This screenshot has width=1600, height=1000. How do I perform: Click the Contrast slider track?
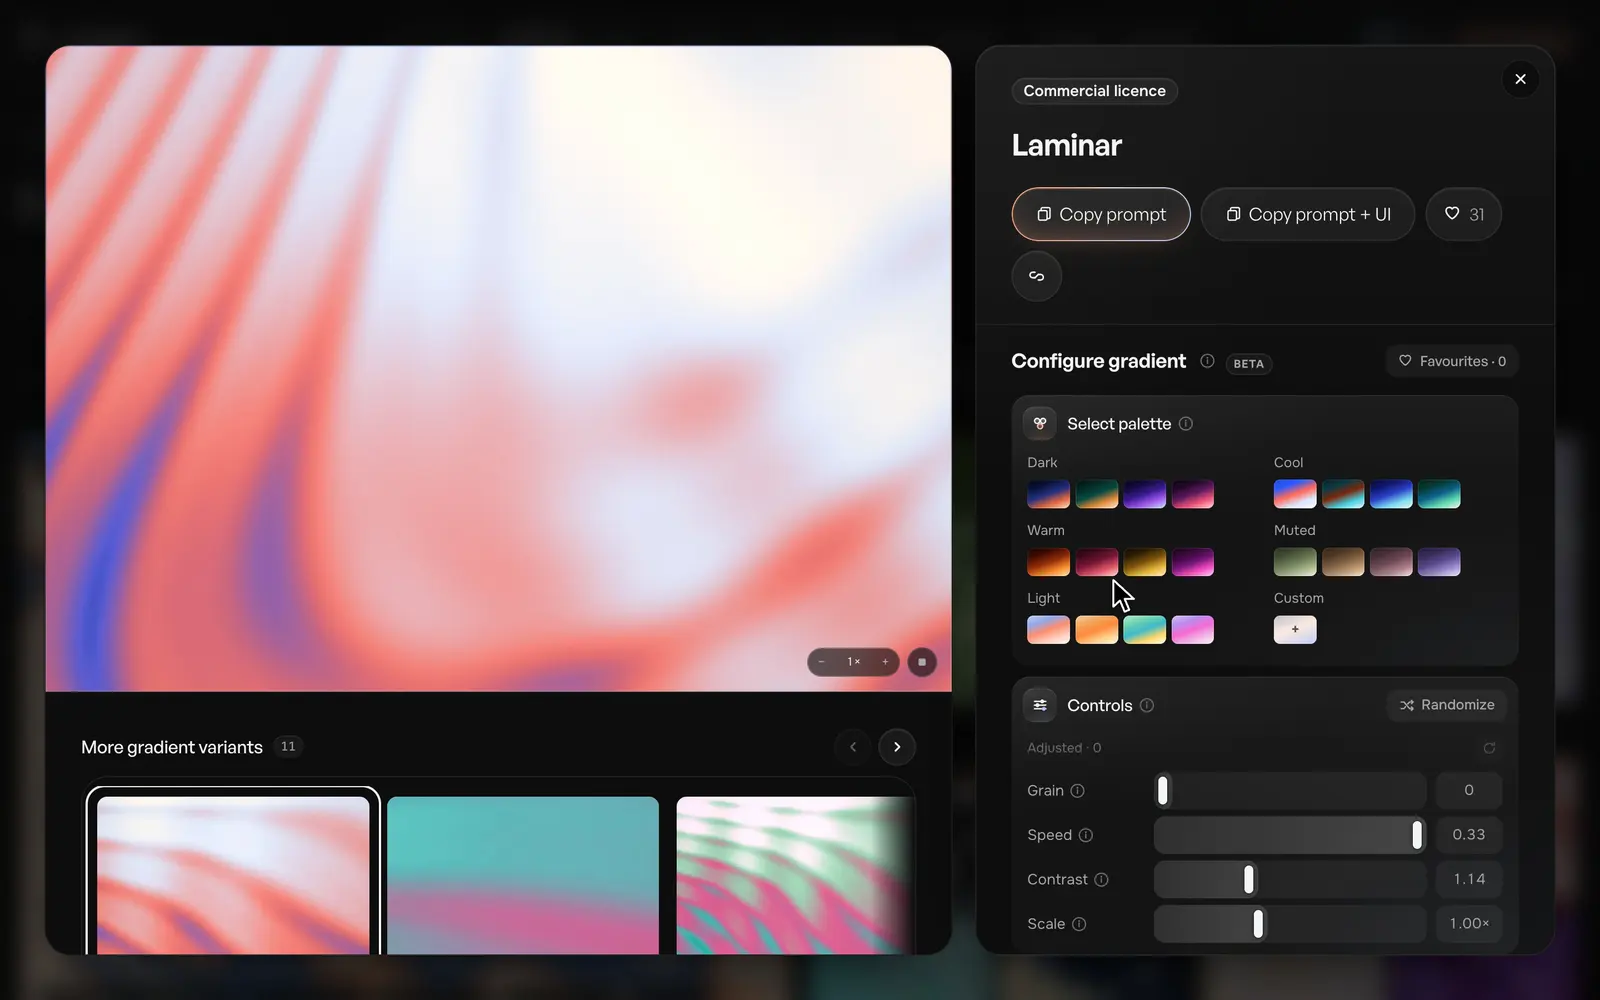pos(1290,879)
